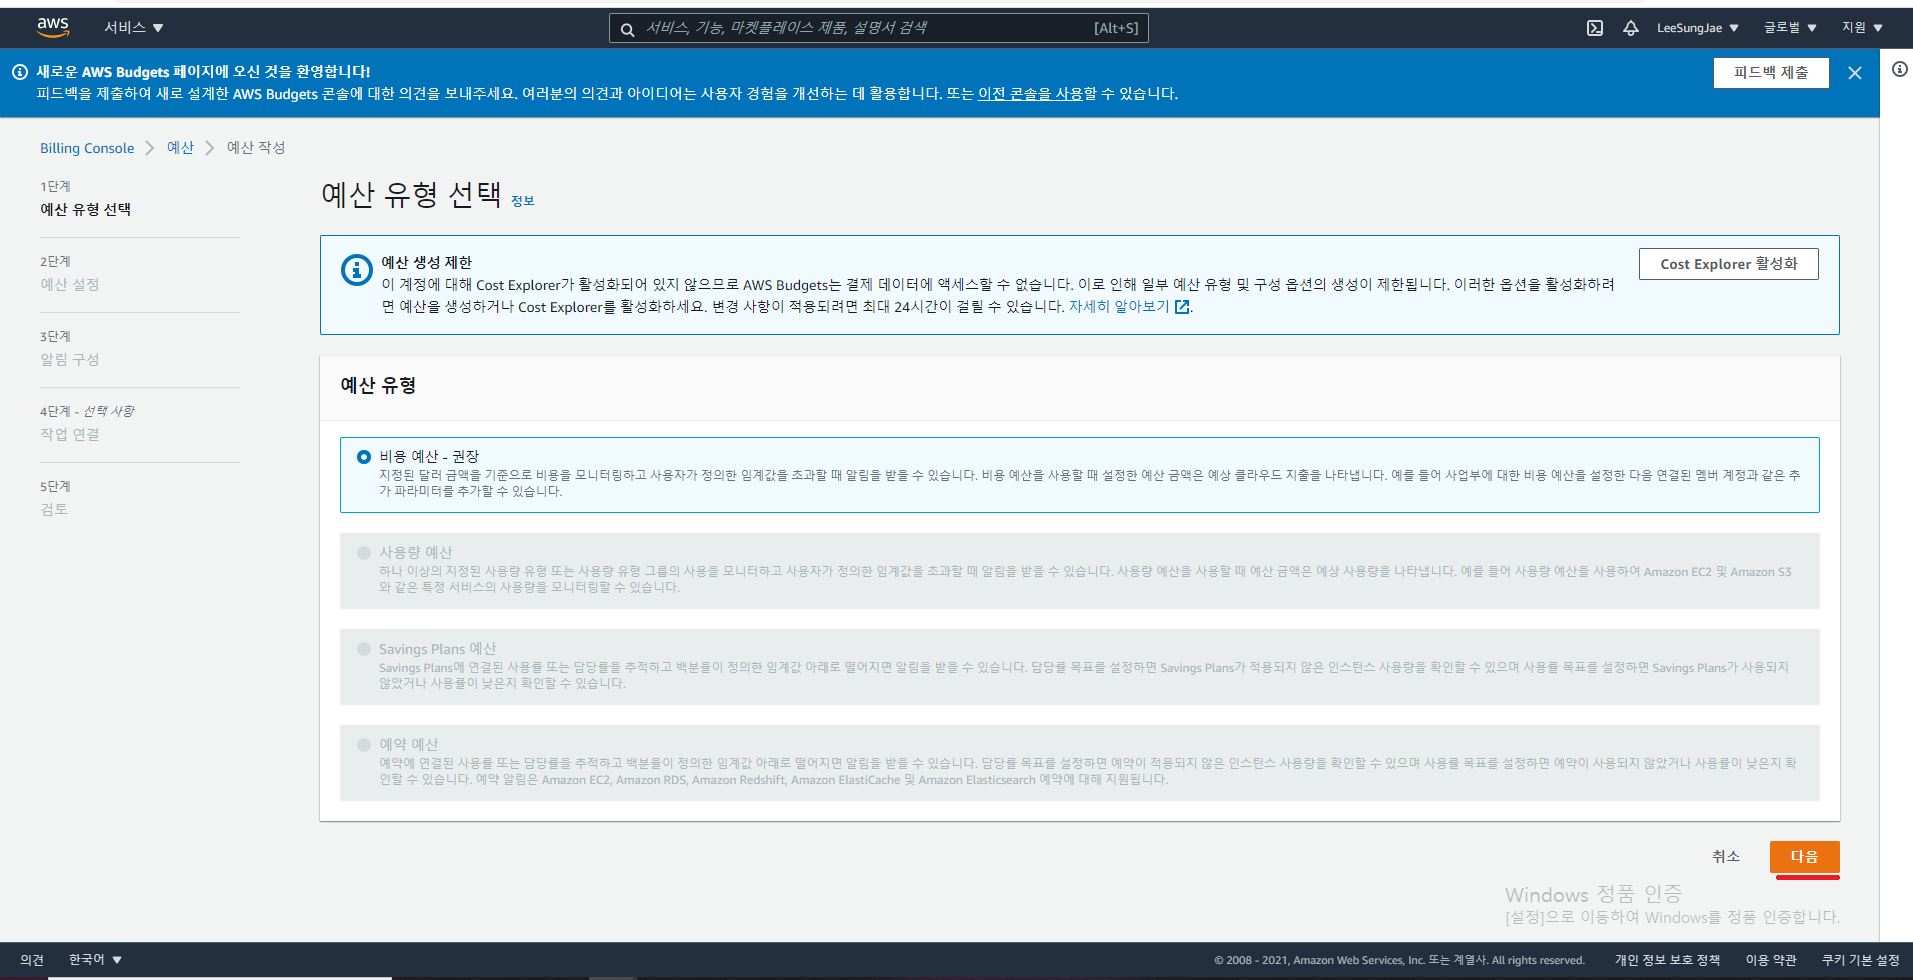Click the 취소 cancel button
1913x980 pixels.
[x=1726, y=857]
